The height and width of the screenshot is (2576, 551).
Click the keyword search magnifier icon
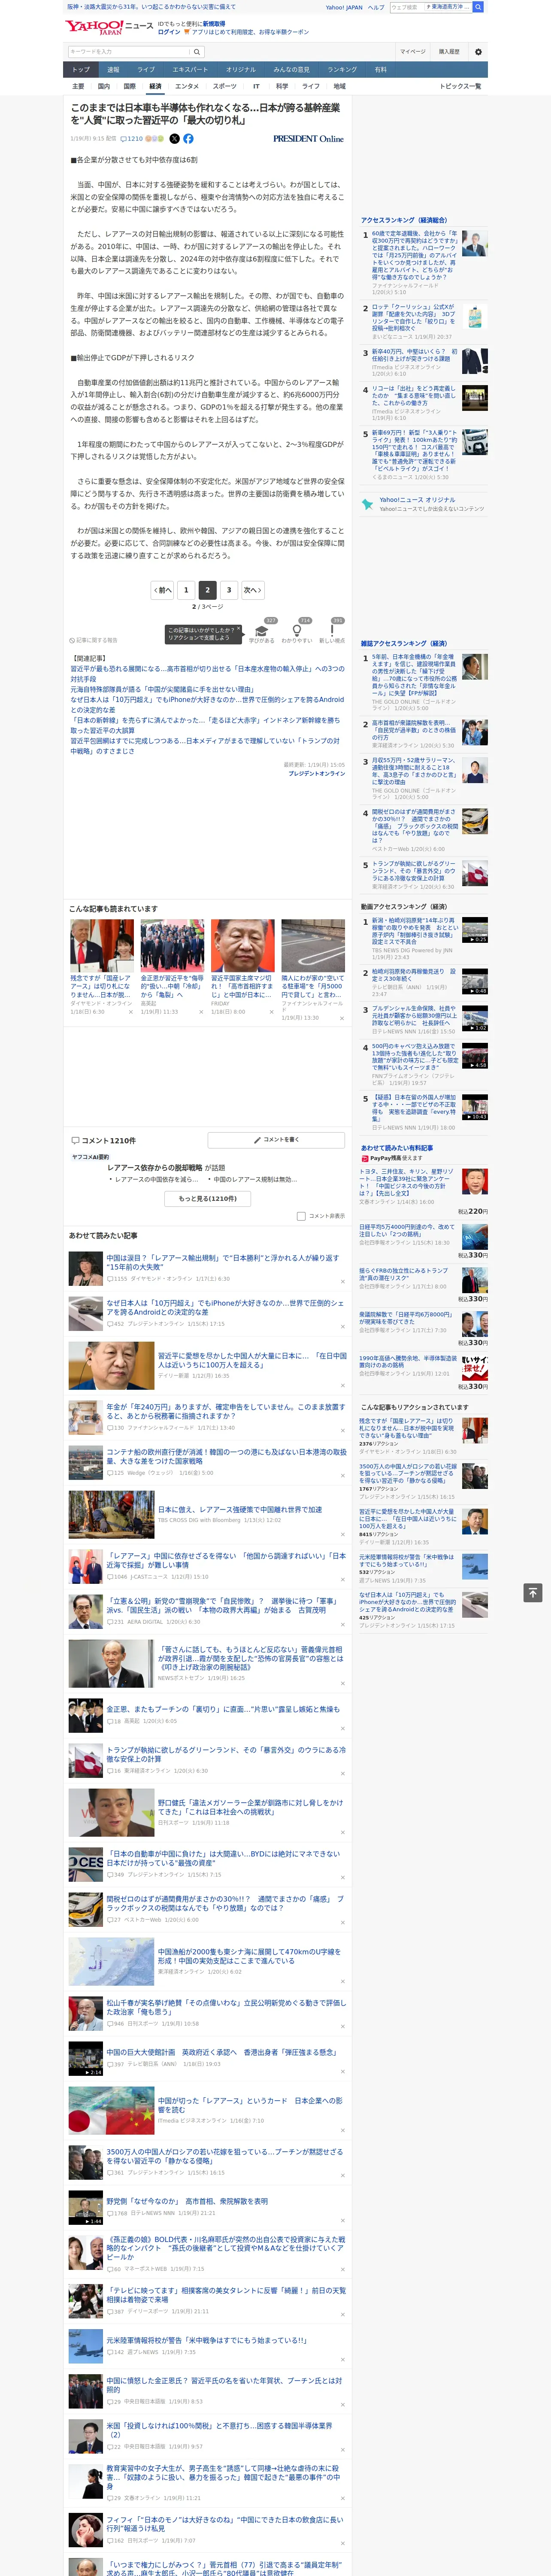(197, 51)
